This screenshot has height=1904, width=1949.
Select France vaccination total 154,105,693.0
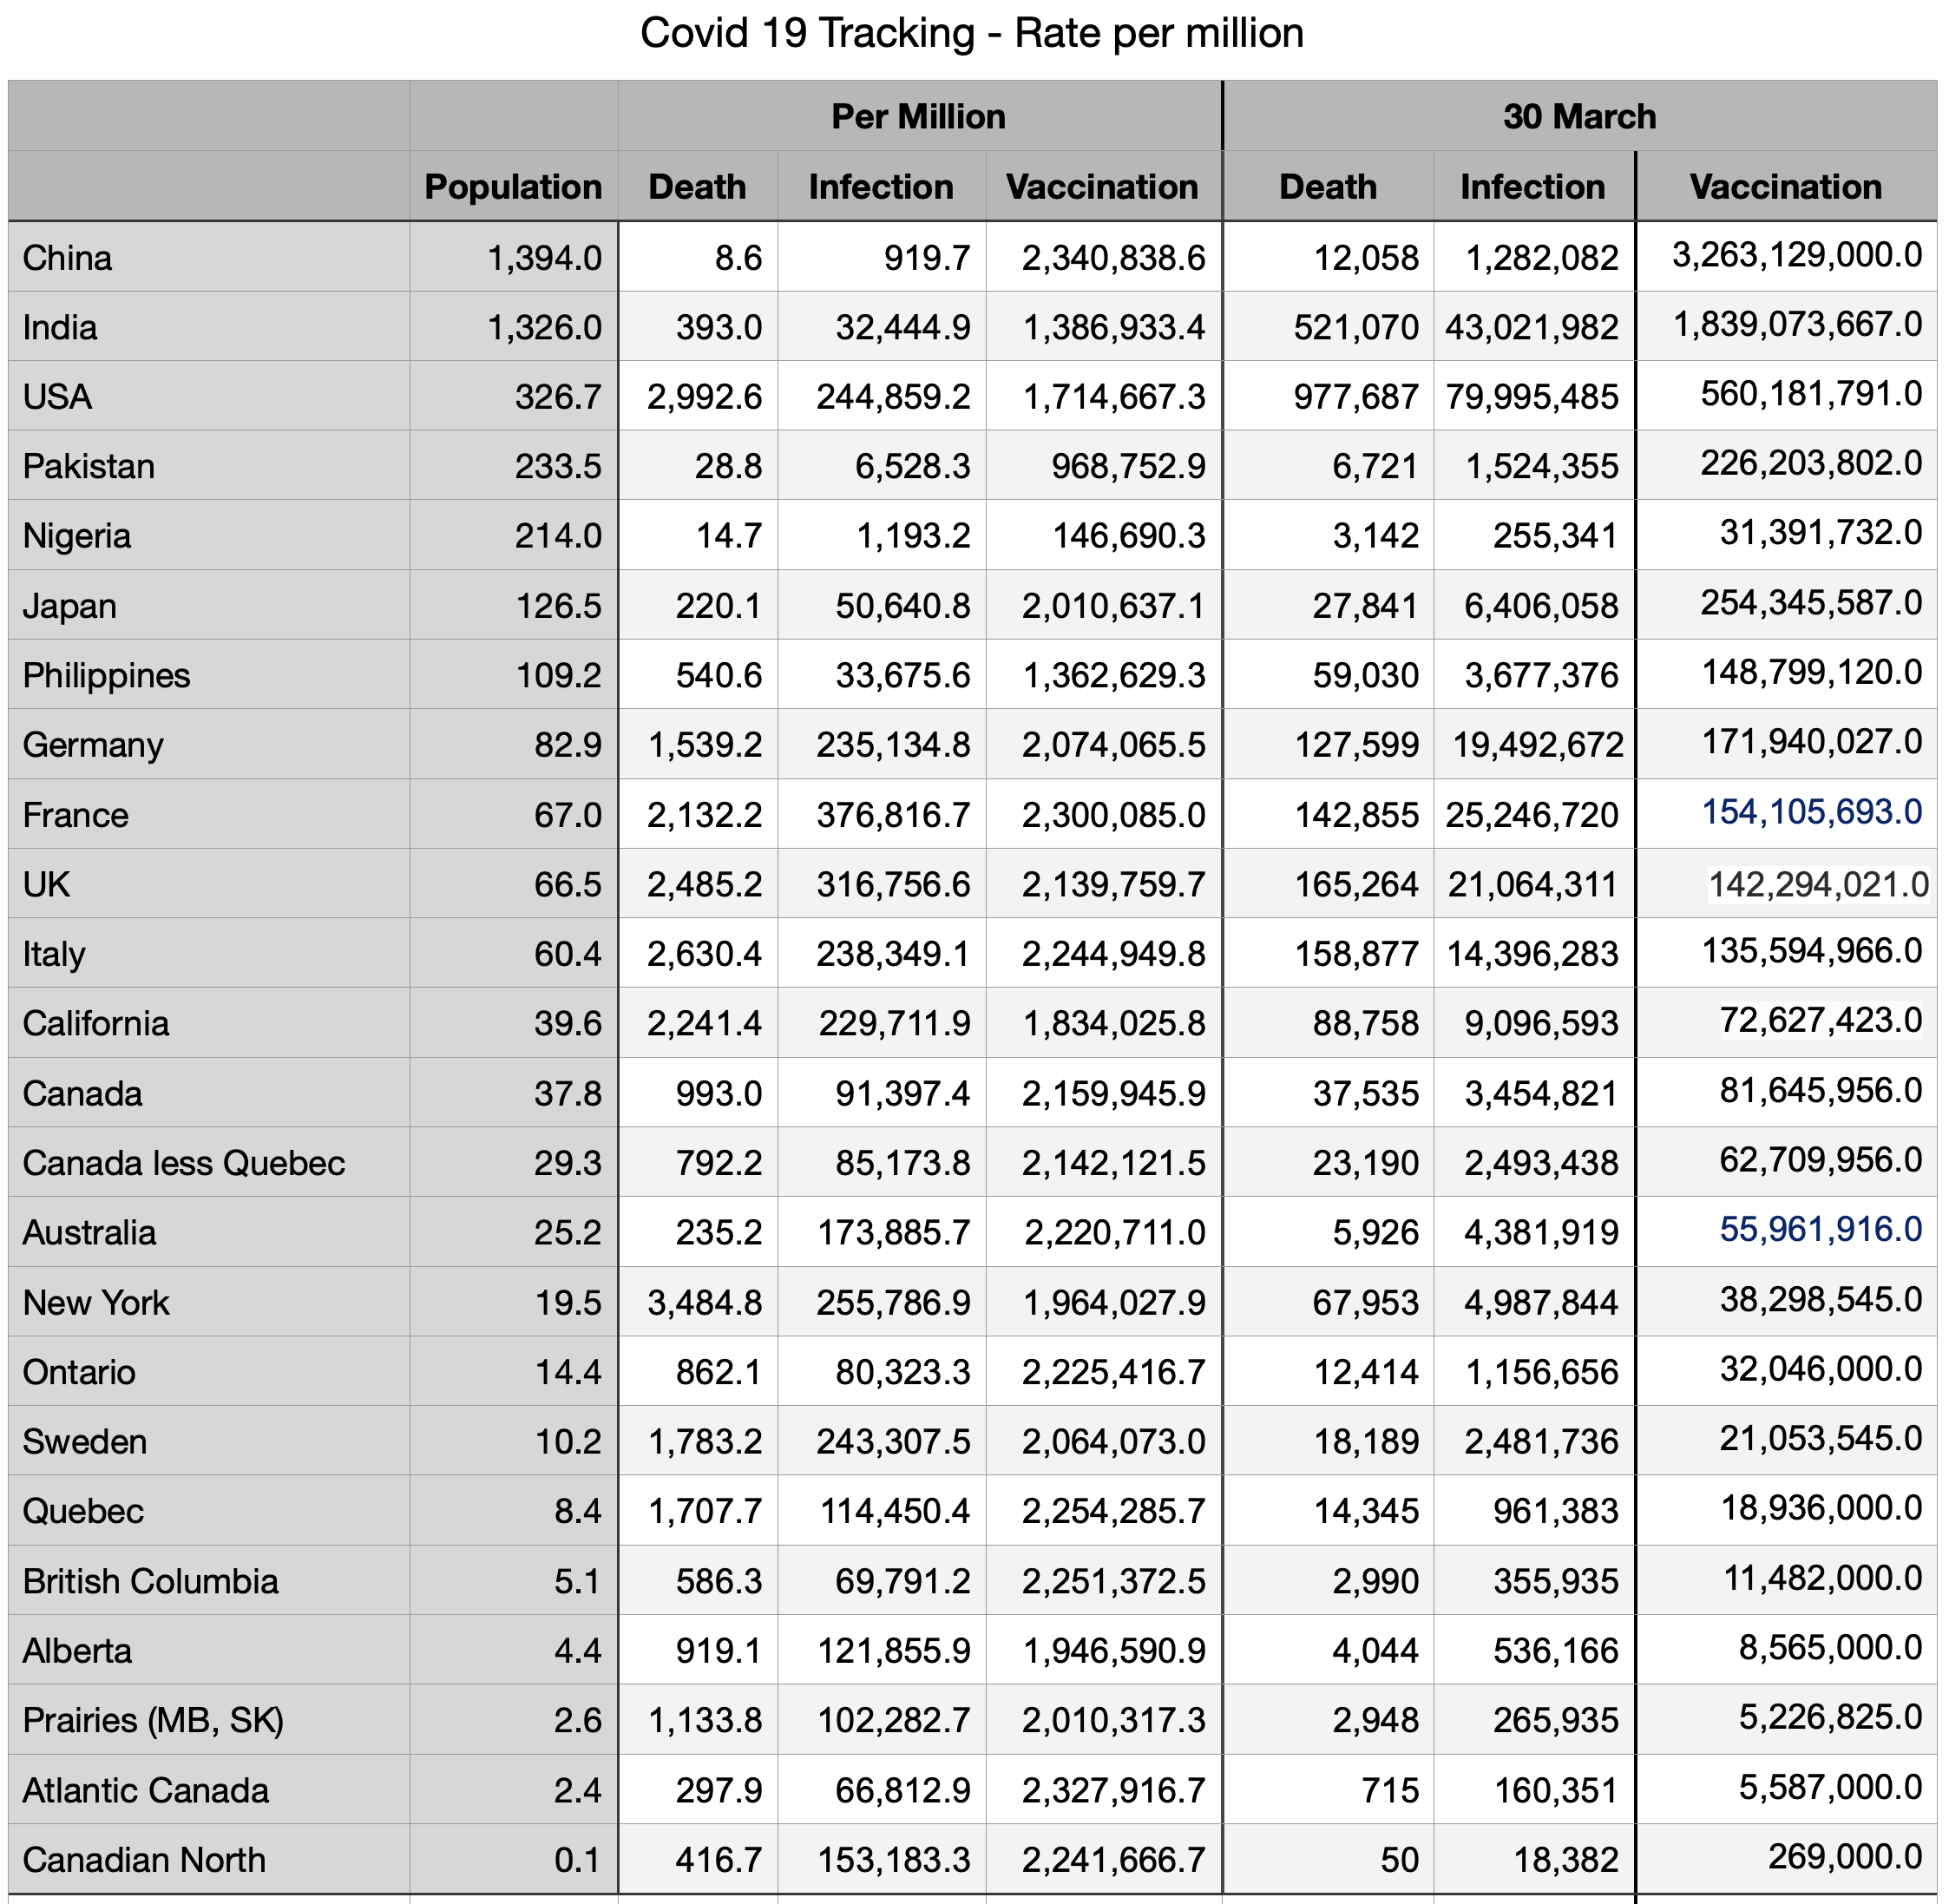(1811, 812)
